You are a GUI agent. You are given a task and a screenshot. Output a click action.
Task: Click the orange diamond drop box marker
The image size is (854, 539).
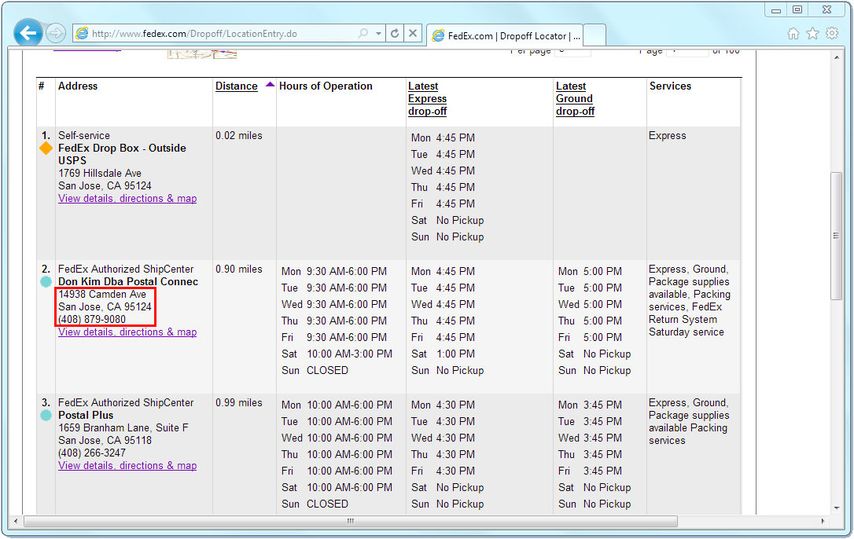(x=46, y=148)
